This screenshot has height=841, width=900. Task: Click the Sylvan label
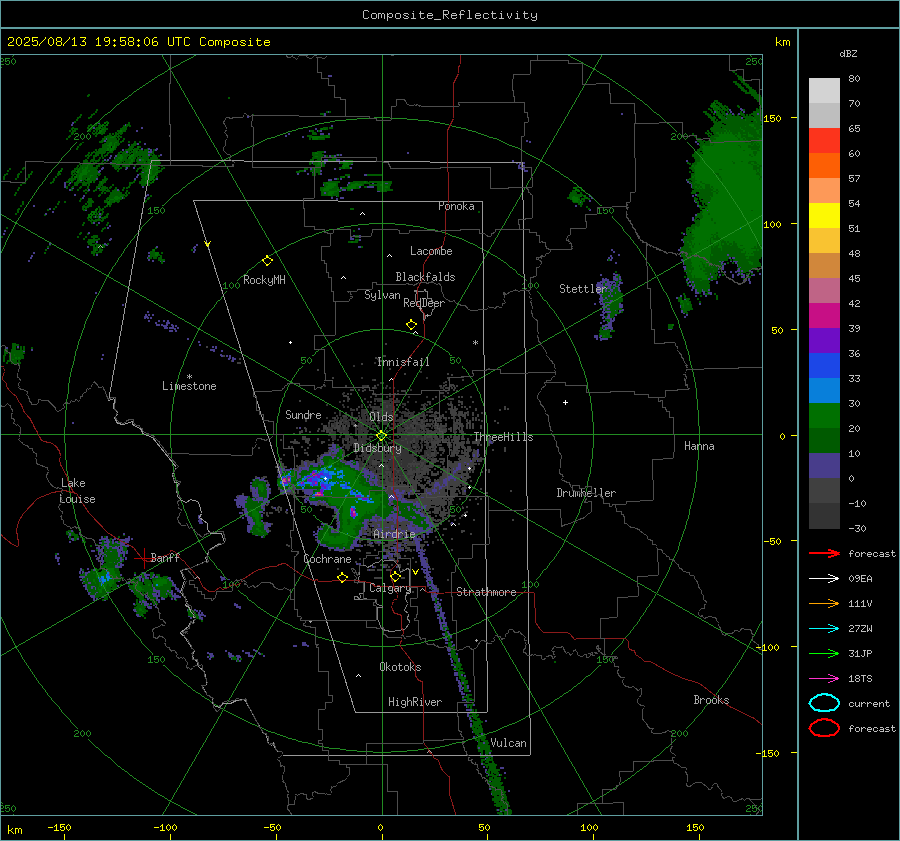point(382,296)
